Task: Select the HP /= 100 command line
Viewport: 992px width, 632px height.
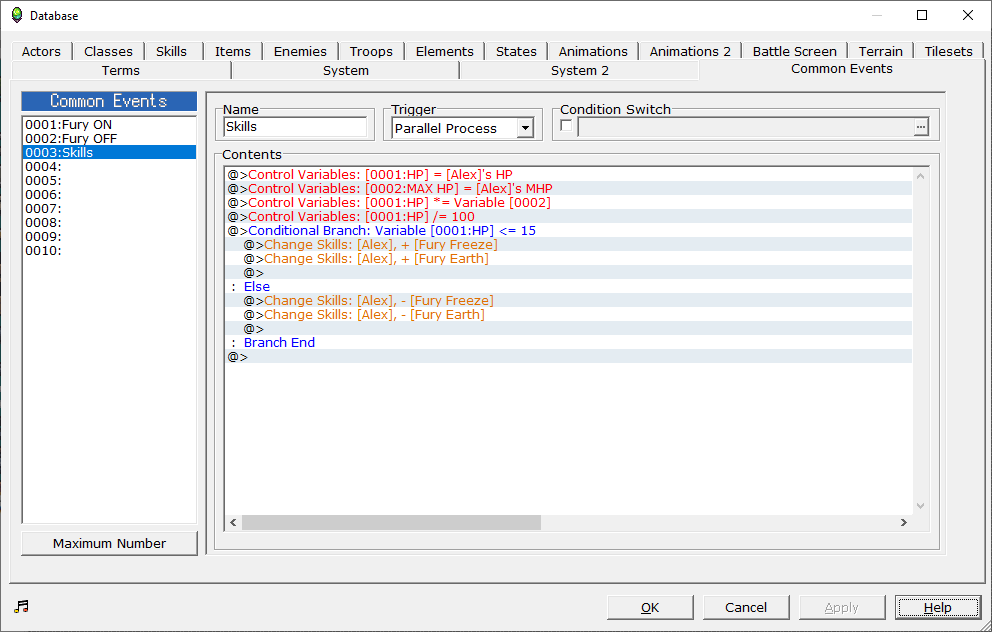Action: click(x=569, y=216)
